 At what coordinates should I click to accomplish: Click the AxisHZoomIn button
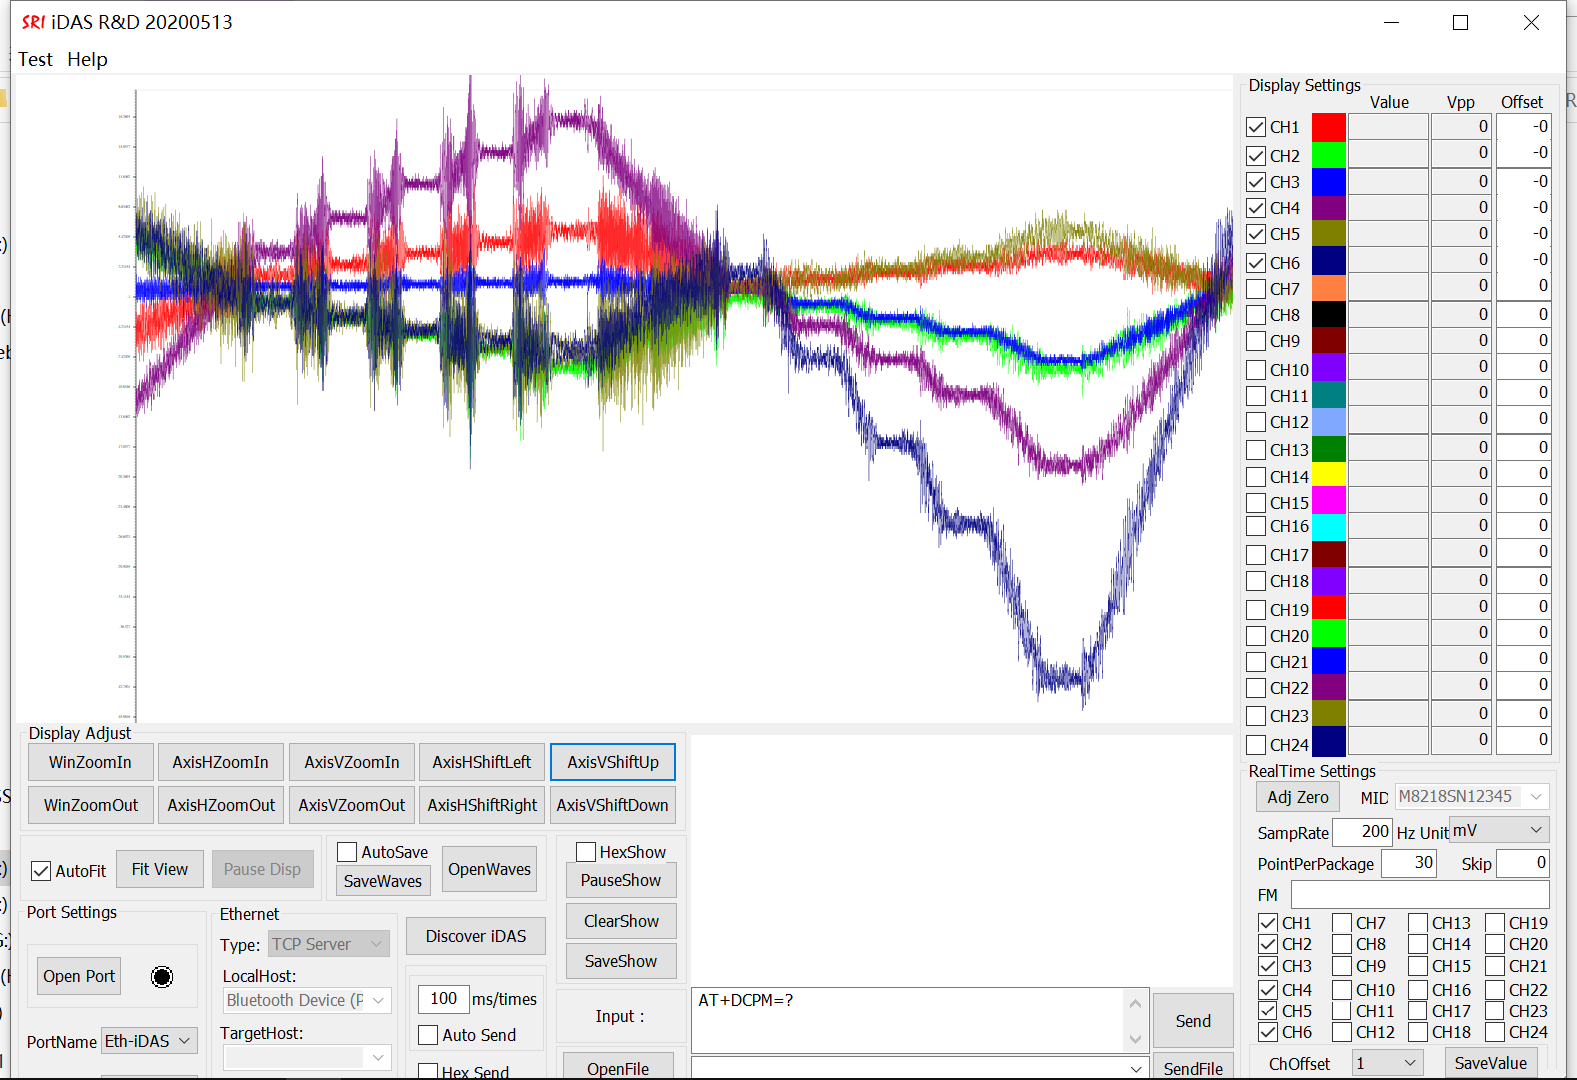[220, 762]
